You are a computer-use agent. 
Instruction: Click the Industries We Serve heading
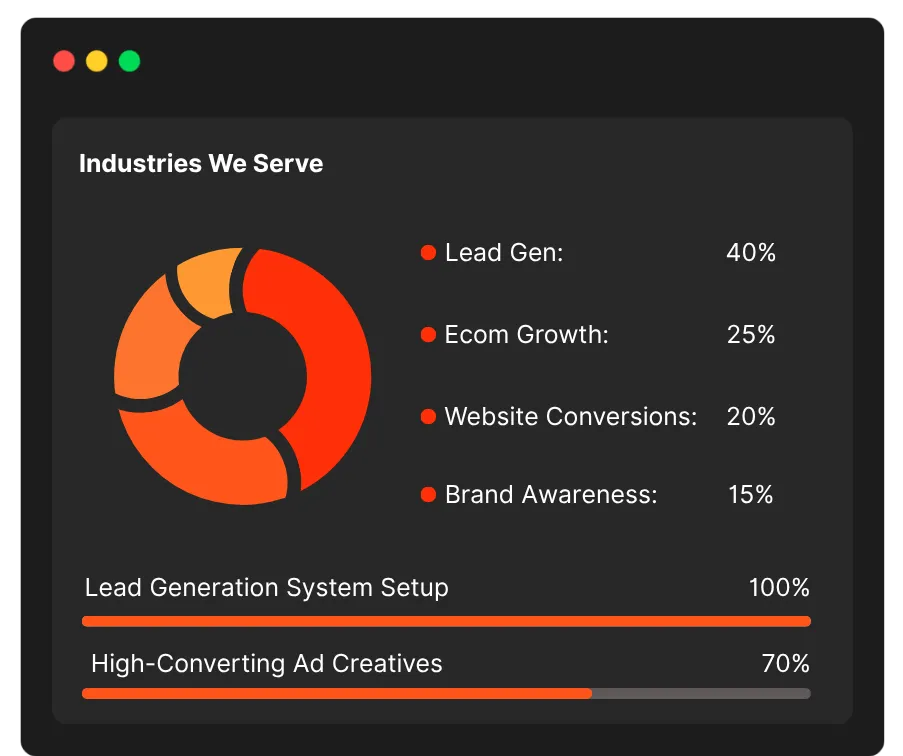point(201,164)
